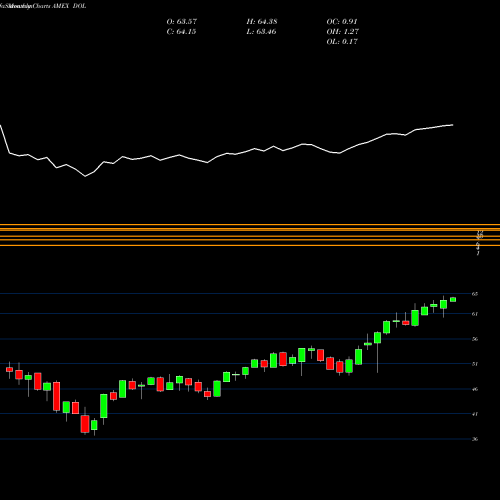500x500 pixels.
Task: Click the 41 price axis label
Action: pyautogui.click(x=475, y=414)
